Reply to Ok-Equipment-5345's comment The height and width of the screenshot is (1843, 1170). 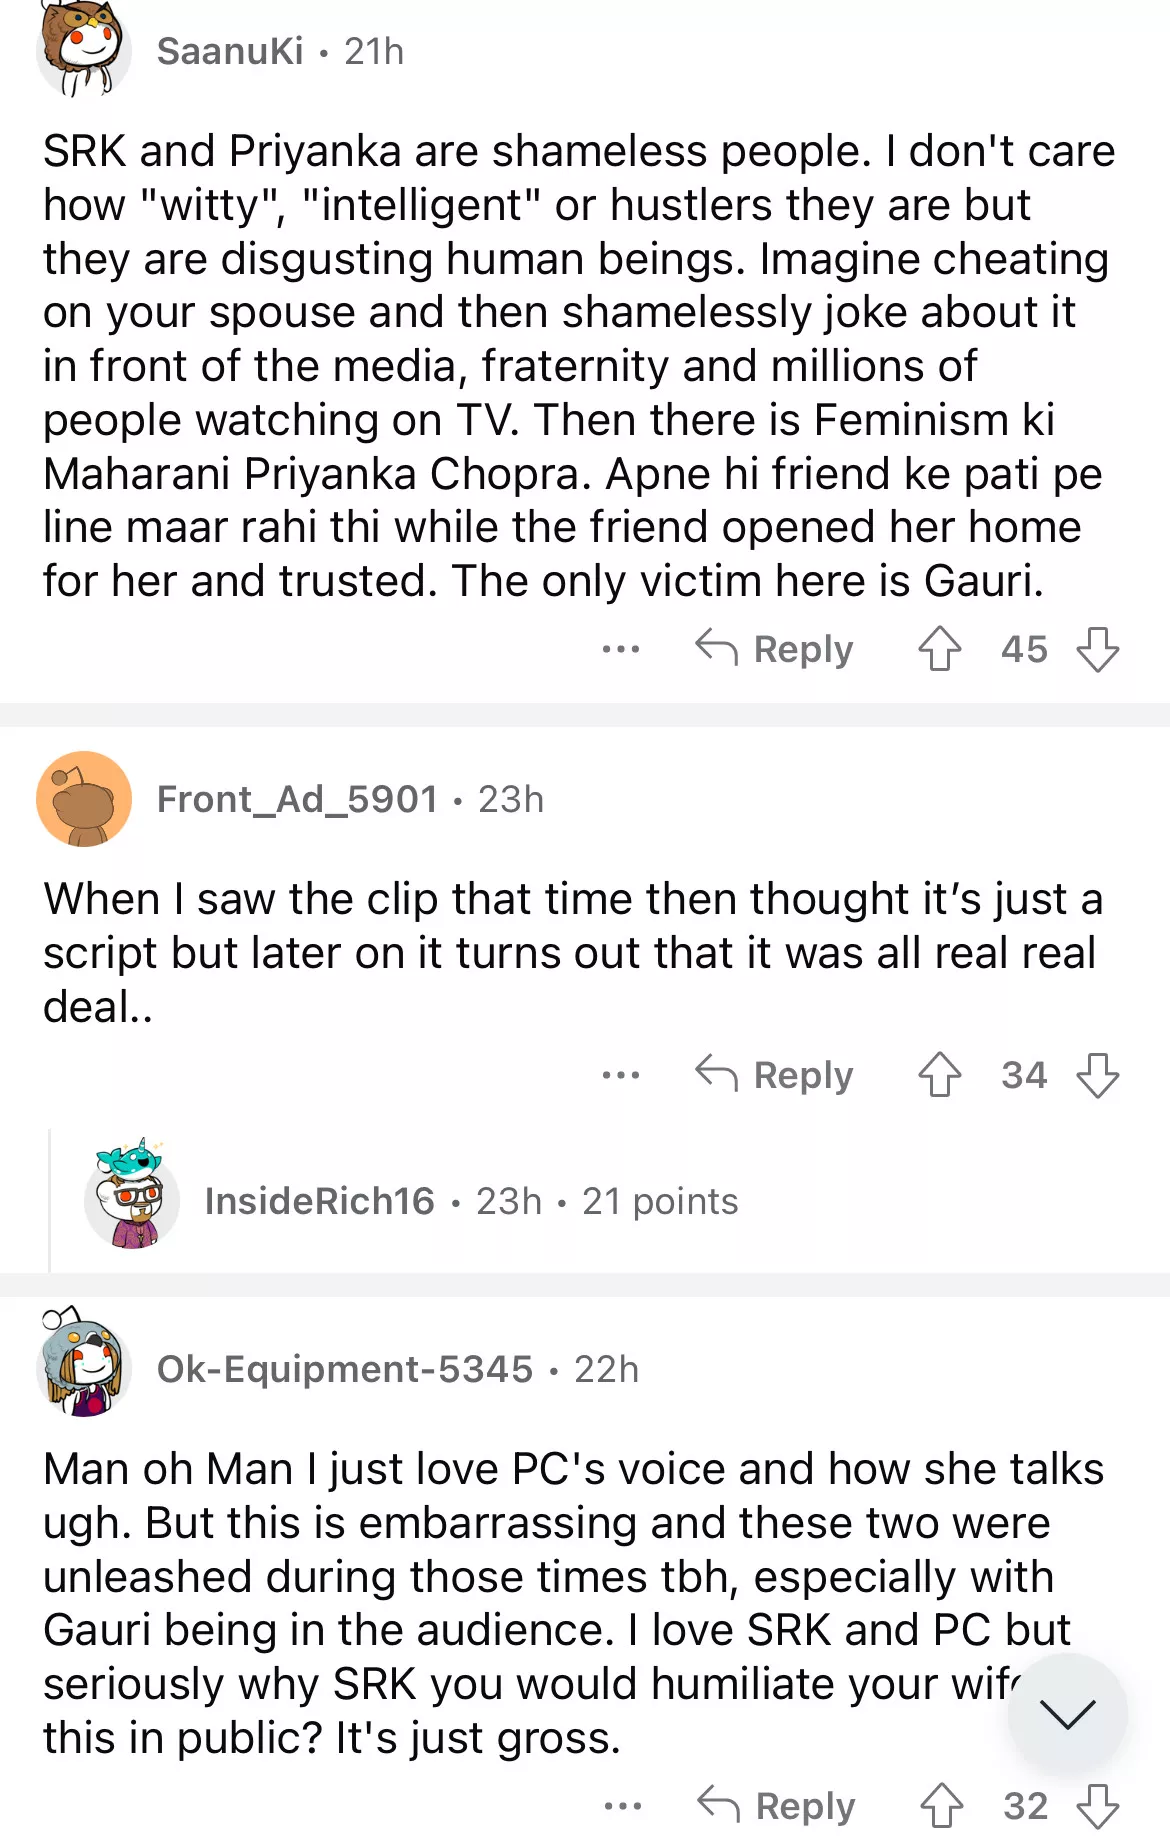click(777, 1806)
